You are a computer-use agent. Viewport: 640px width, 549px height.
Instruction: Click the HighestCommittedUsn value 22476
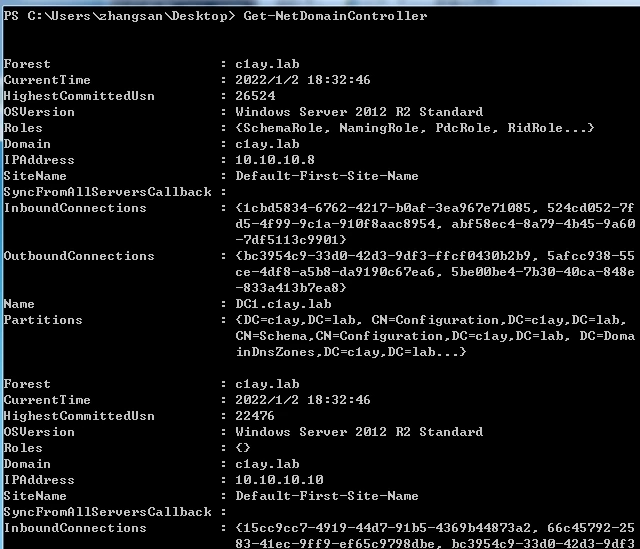pos(255,416)
